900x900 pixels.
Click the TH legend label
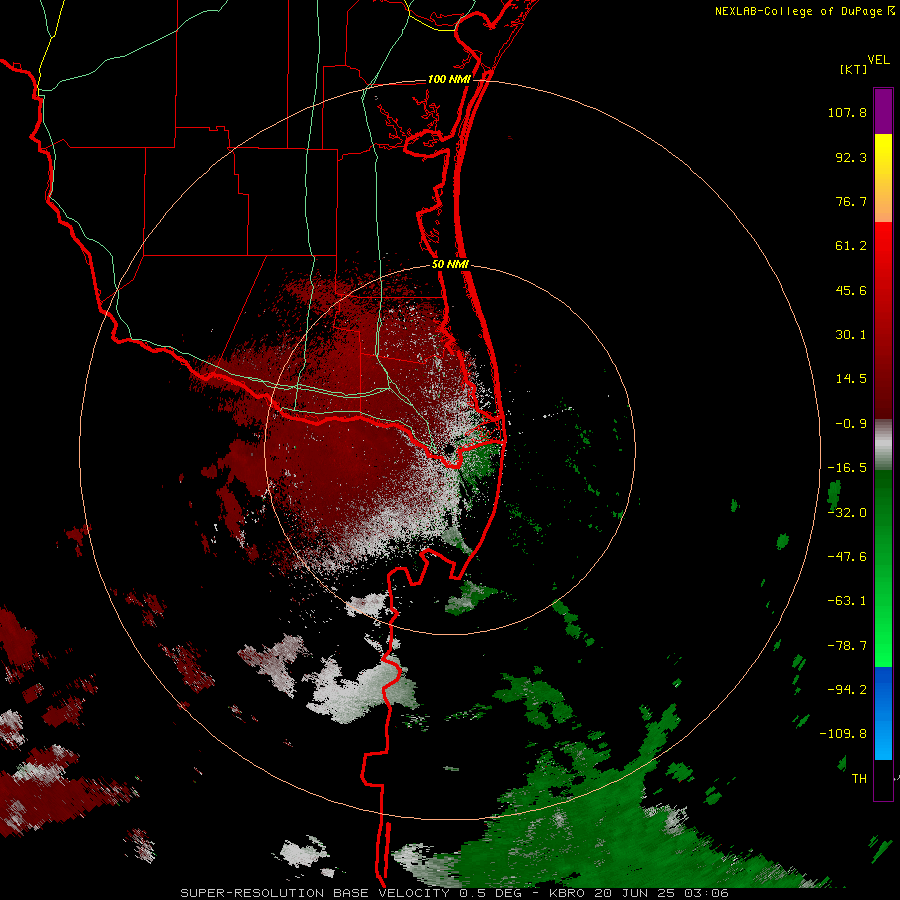point(859,779)
